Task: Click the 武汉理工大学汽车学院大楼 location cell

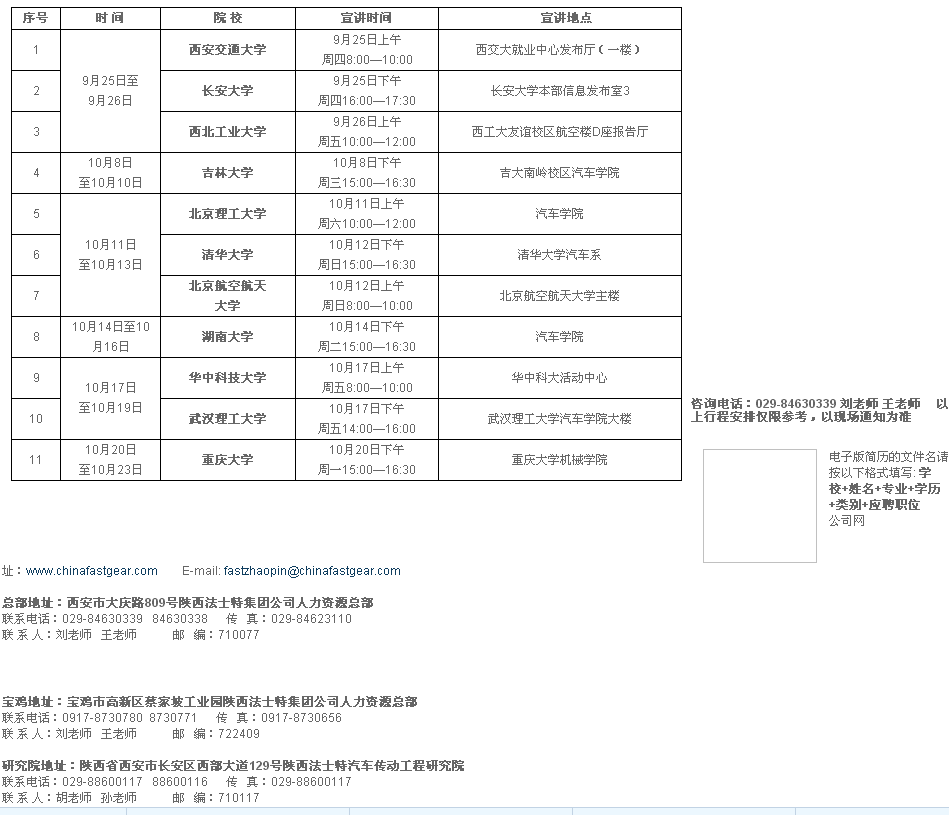Action: point(559,418)
